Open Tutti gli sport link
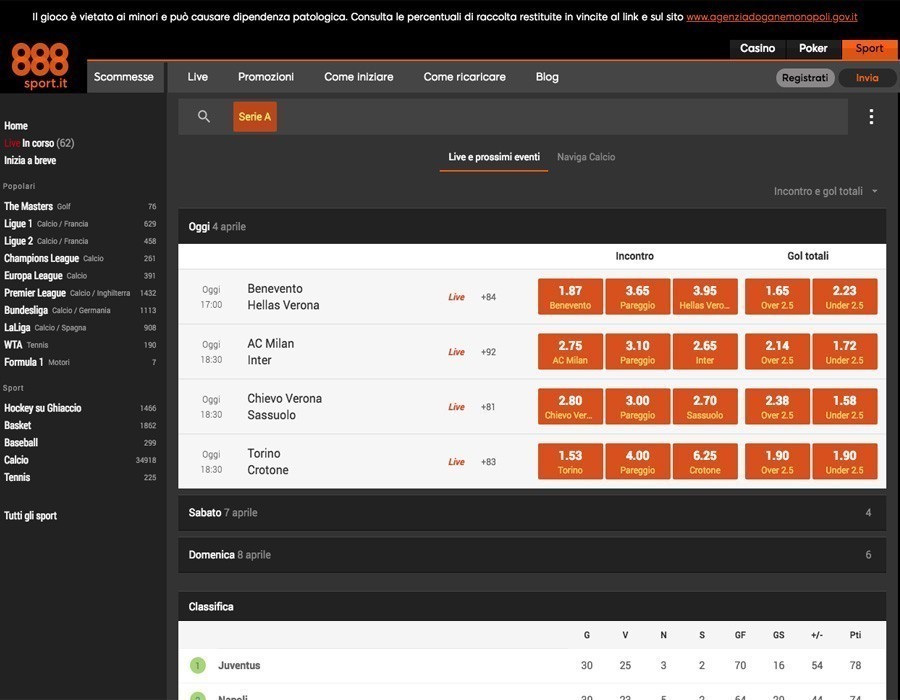The height and width of the screenshot is (700, 900). pos(30,515)
